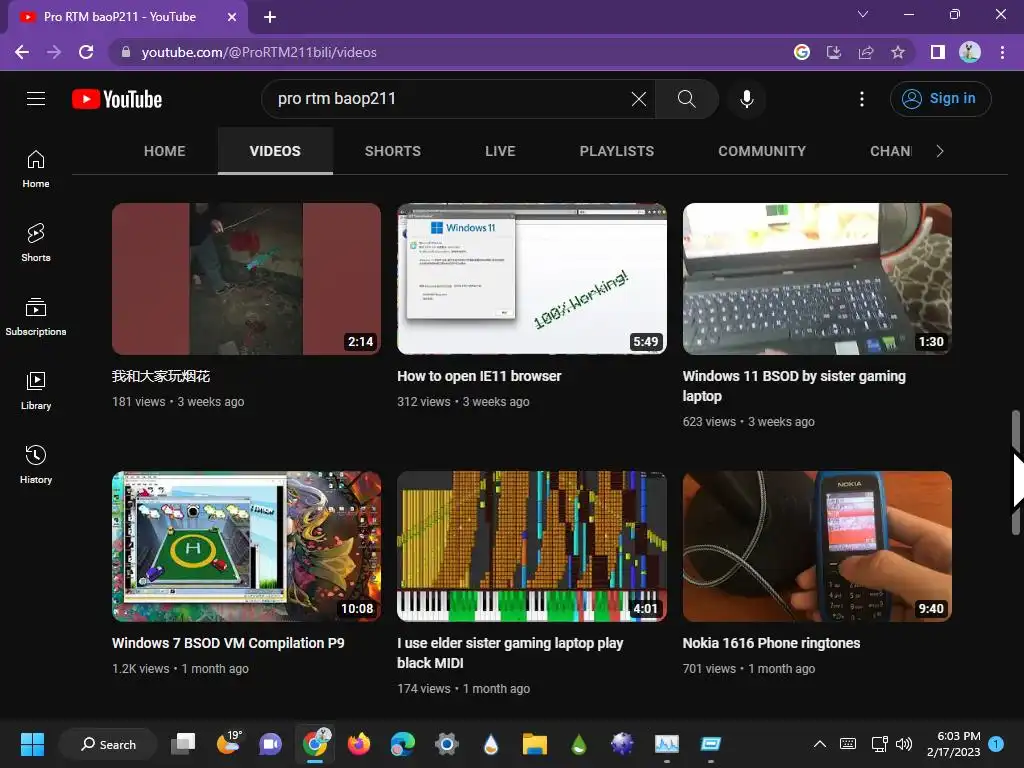Viewport: 1024px width, 768px height.
Task: Open the Windows 7 BSOD VM thumbnail
Action: pyautogui.click(x=246, y=546)
